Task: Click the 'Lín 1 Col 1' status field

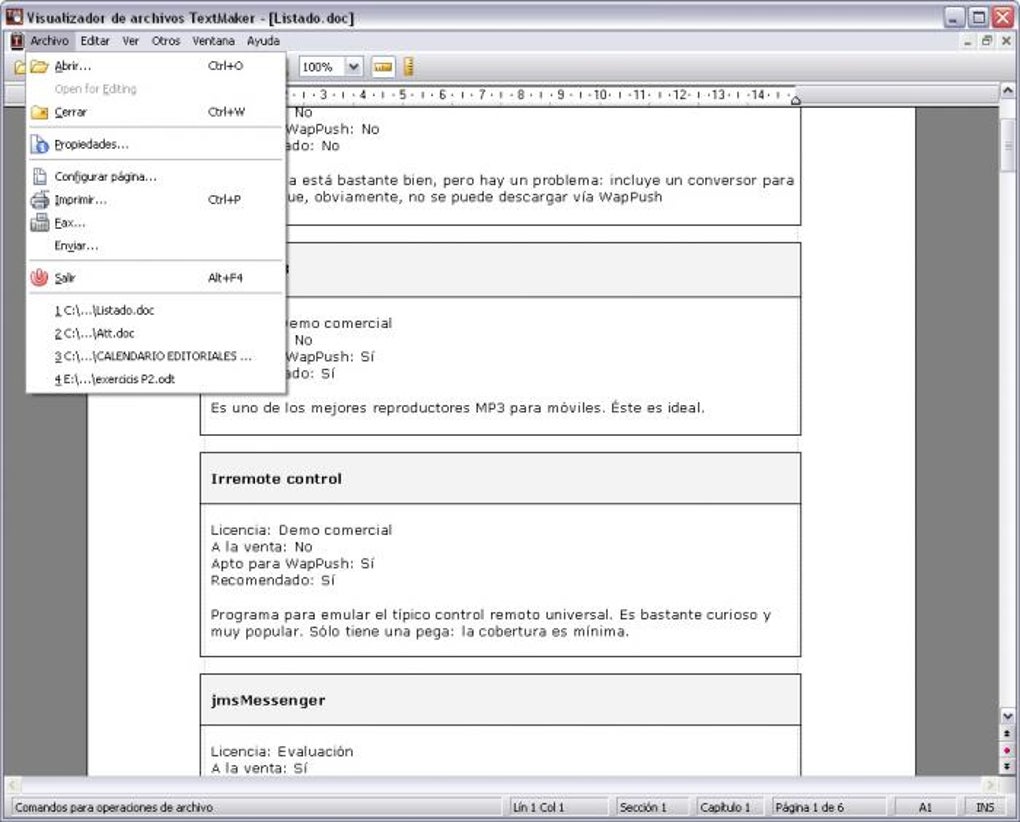Action: click(x=559, y=807)
